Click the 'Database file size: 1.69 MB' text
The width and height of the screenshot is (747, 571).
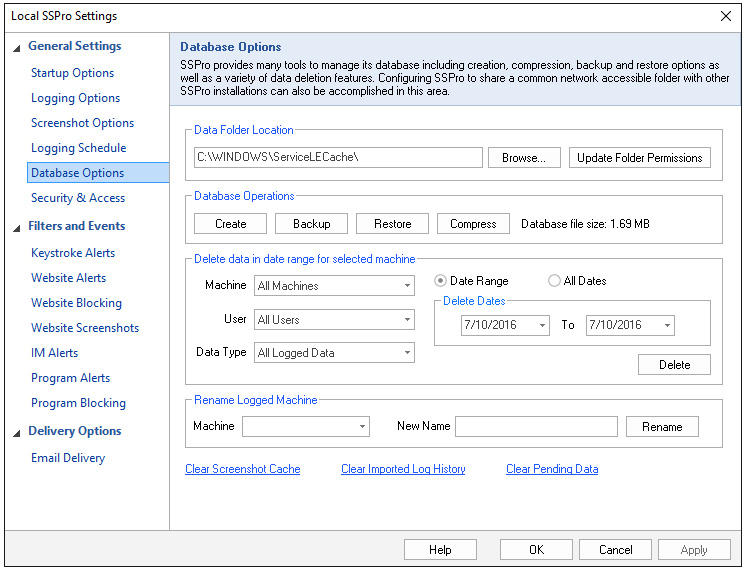tap(585, 224)
